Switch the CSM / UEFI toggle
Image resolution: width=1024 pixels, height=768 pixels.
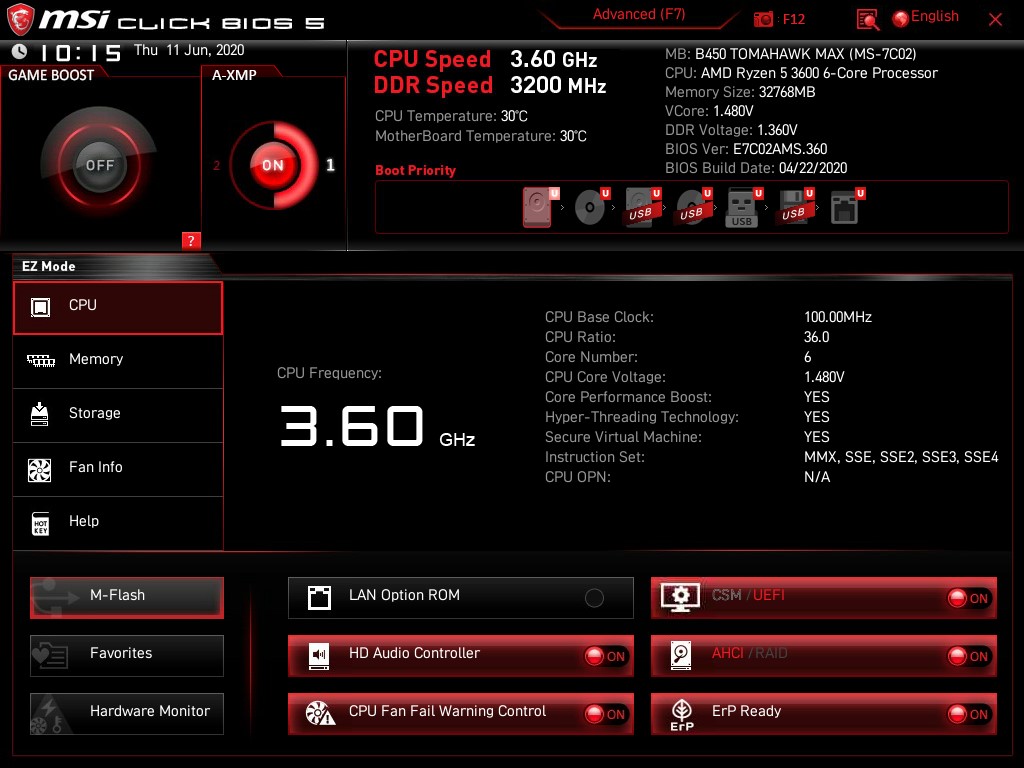[969, 598]
